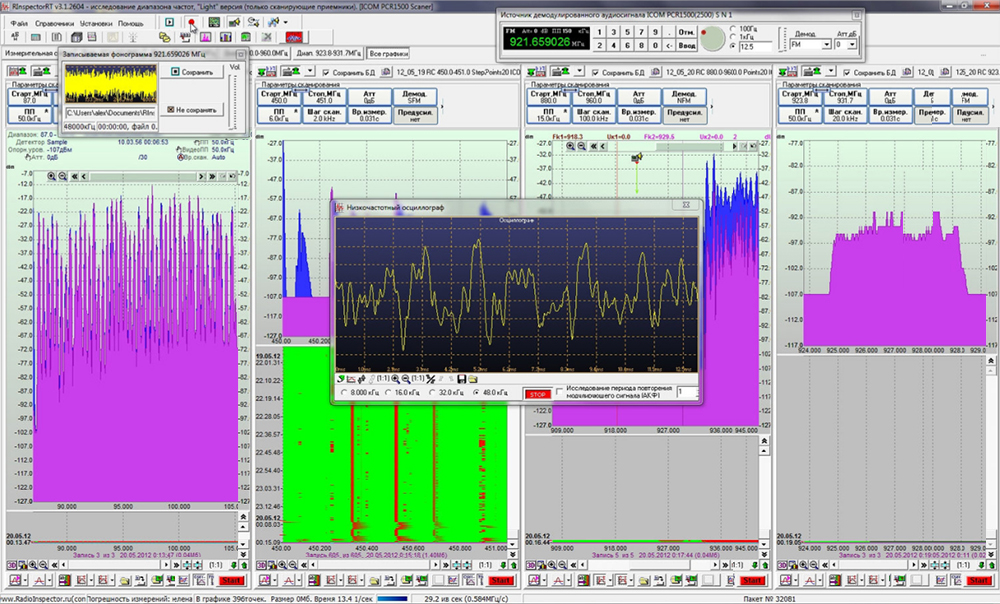
Task: Click the red record button in toolbar
Action: tap(190, 21)
